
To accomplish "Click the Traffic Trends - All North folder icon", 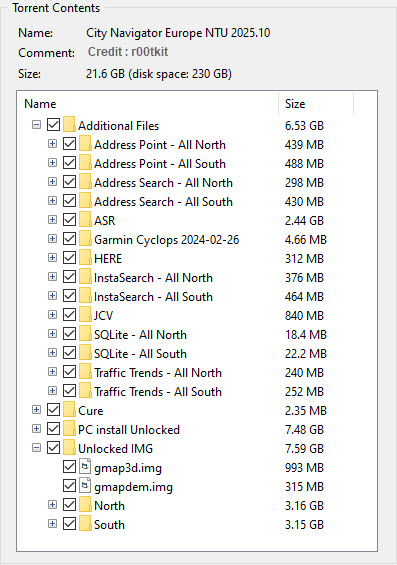I will point(85,373).
